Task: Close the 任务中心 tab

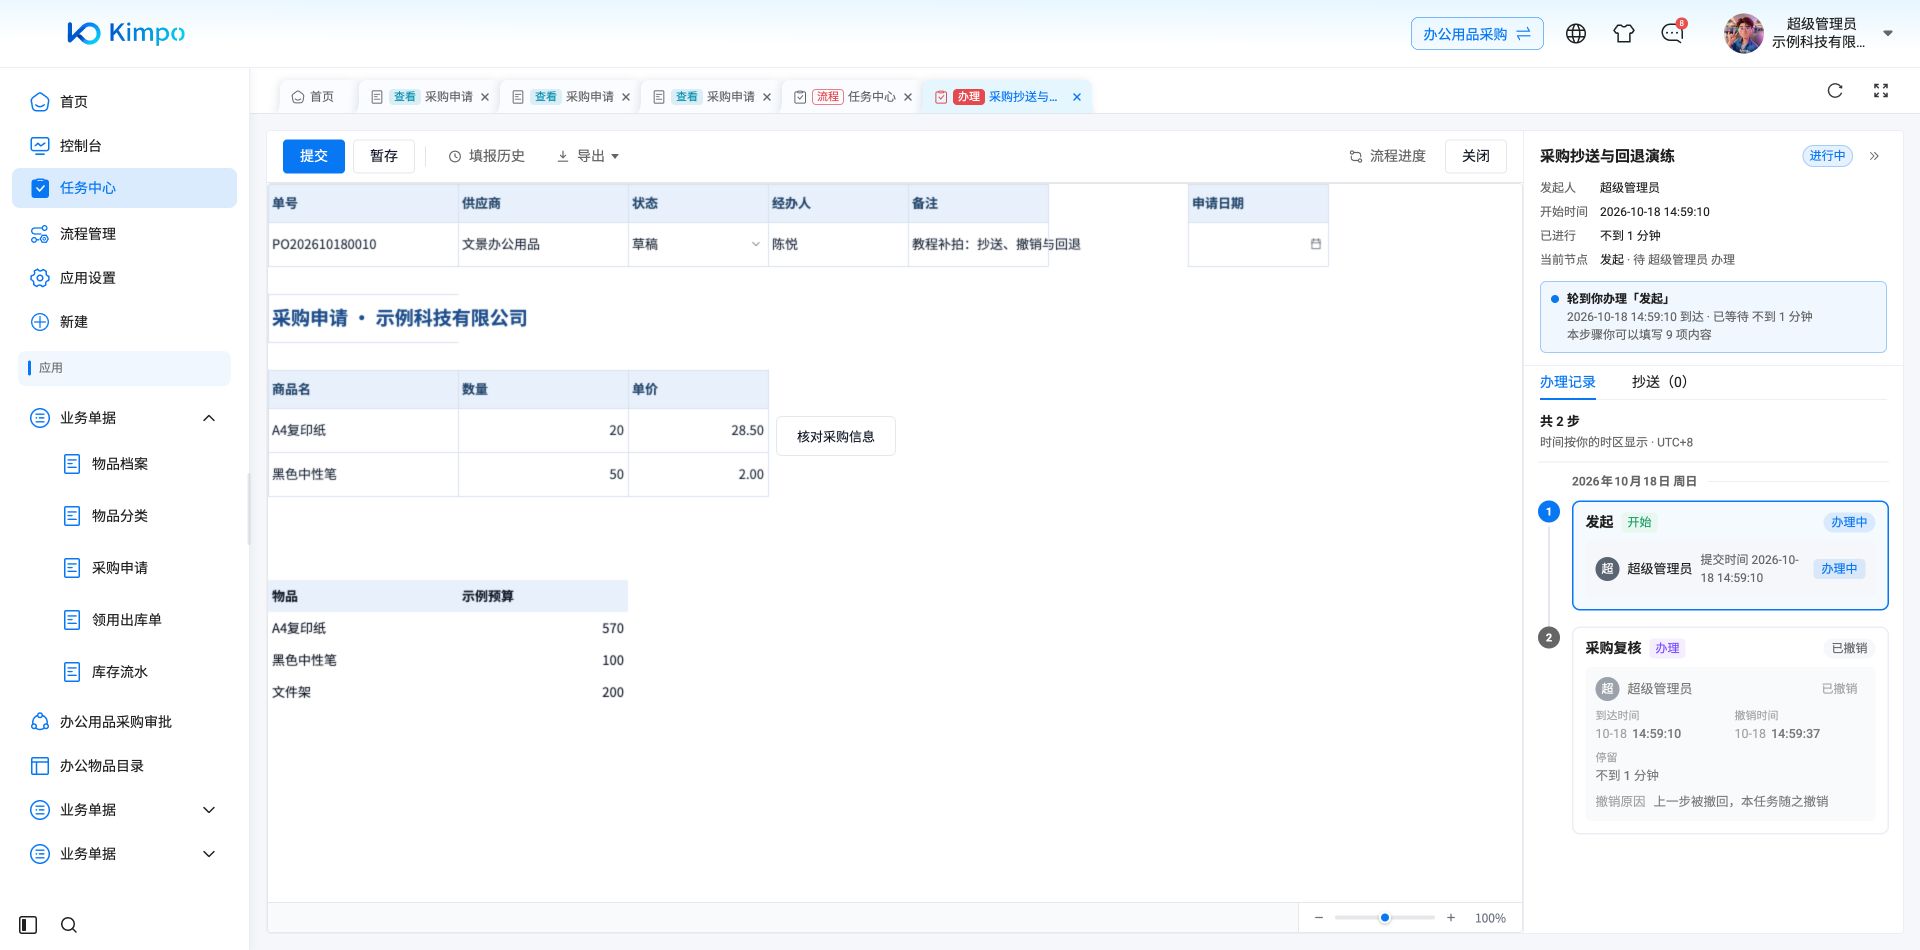Action: (x=908, y=97)
